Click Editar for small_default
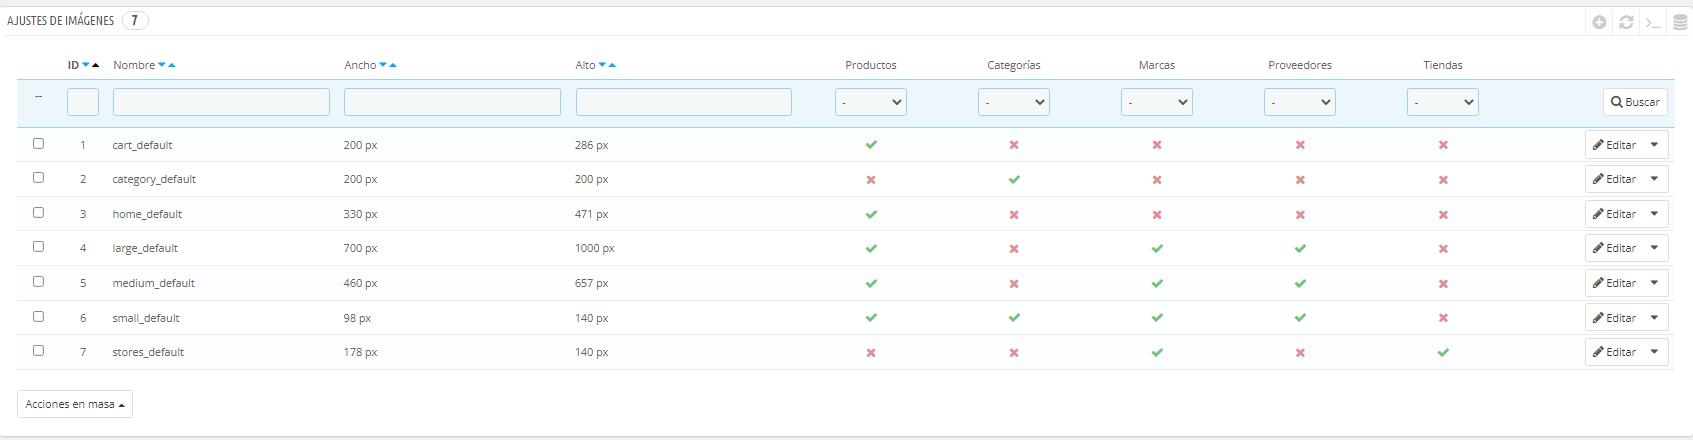1693x440 pixels. click(1614, 318)
